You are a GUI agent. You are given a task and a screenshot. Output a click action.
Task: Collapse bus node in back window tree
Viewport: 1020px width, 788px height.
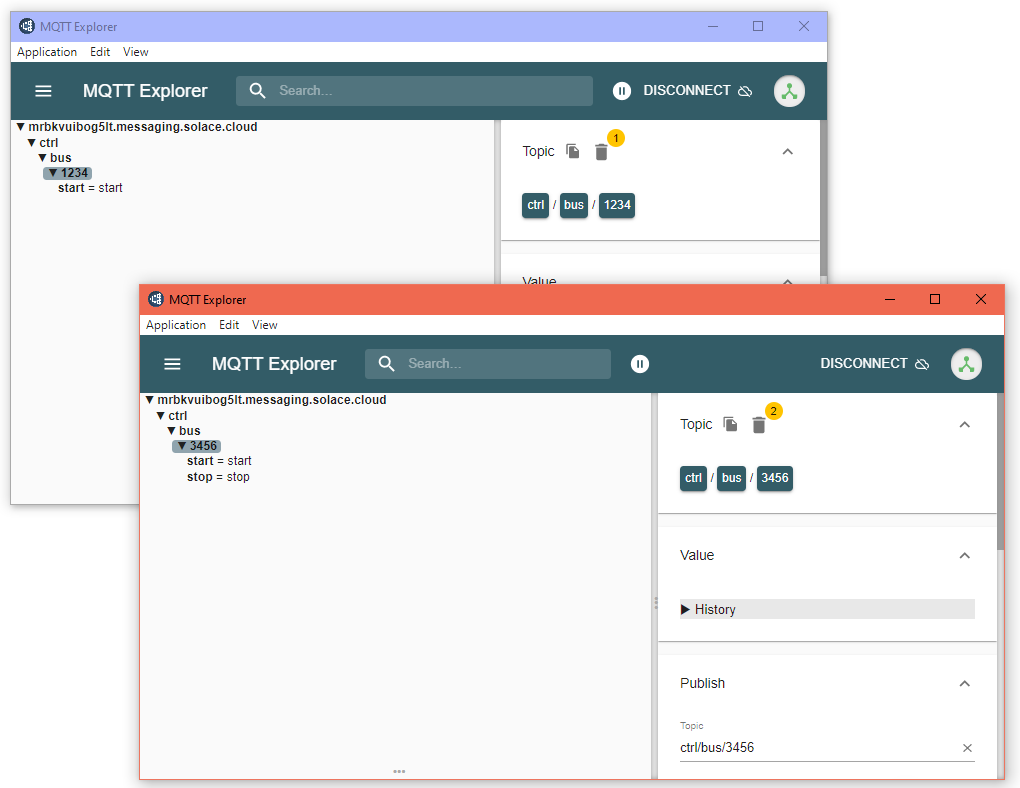click(x=42, y=157)
